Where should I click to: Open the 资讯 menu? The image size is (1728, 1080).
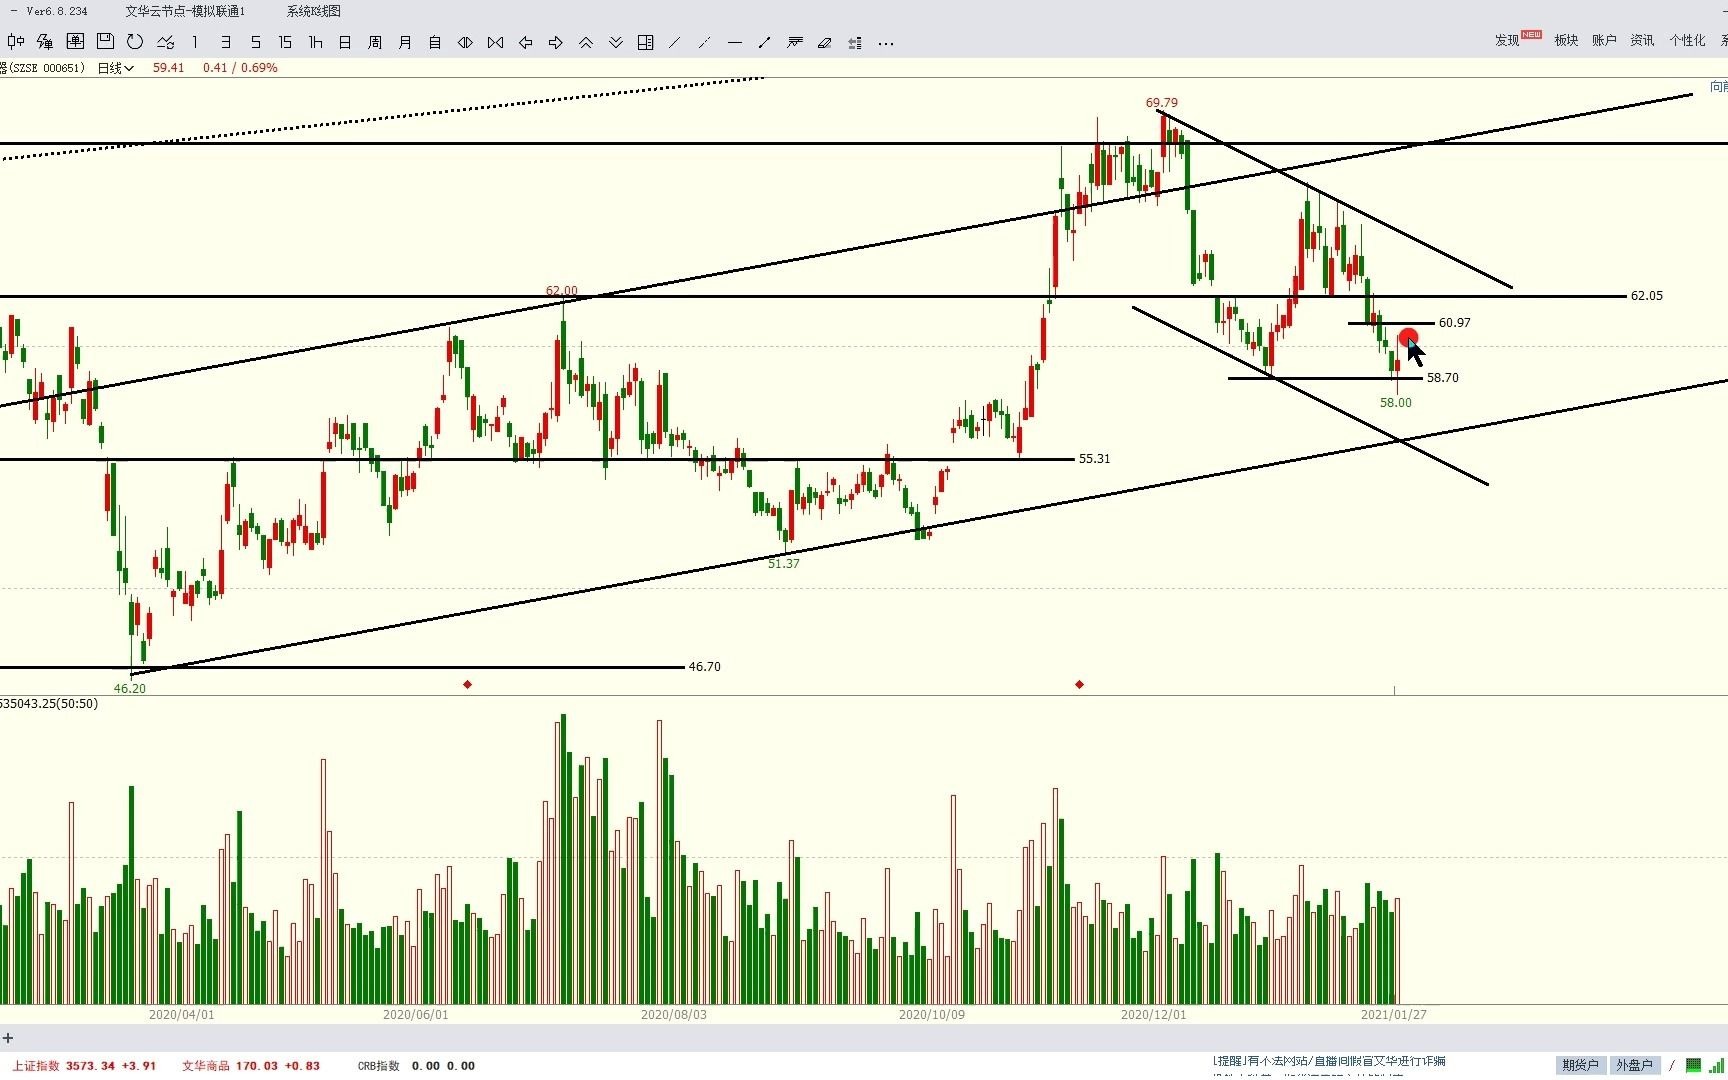coord(1642,40)
